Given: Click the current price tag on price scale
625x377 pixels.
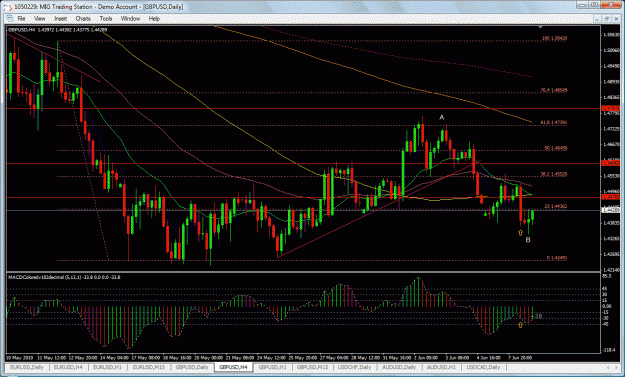Looking at the screenshot, I should (611, 210).
